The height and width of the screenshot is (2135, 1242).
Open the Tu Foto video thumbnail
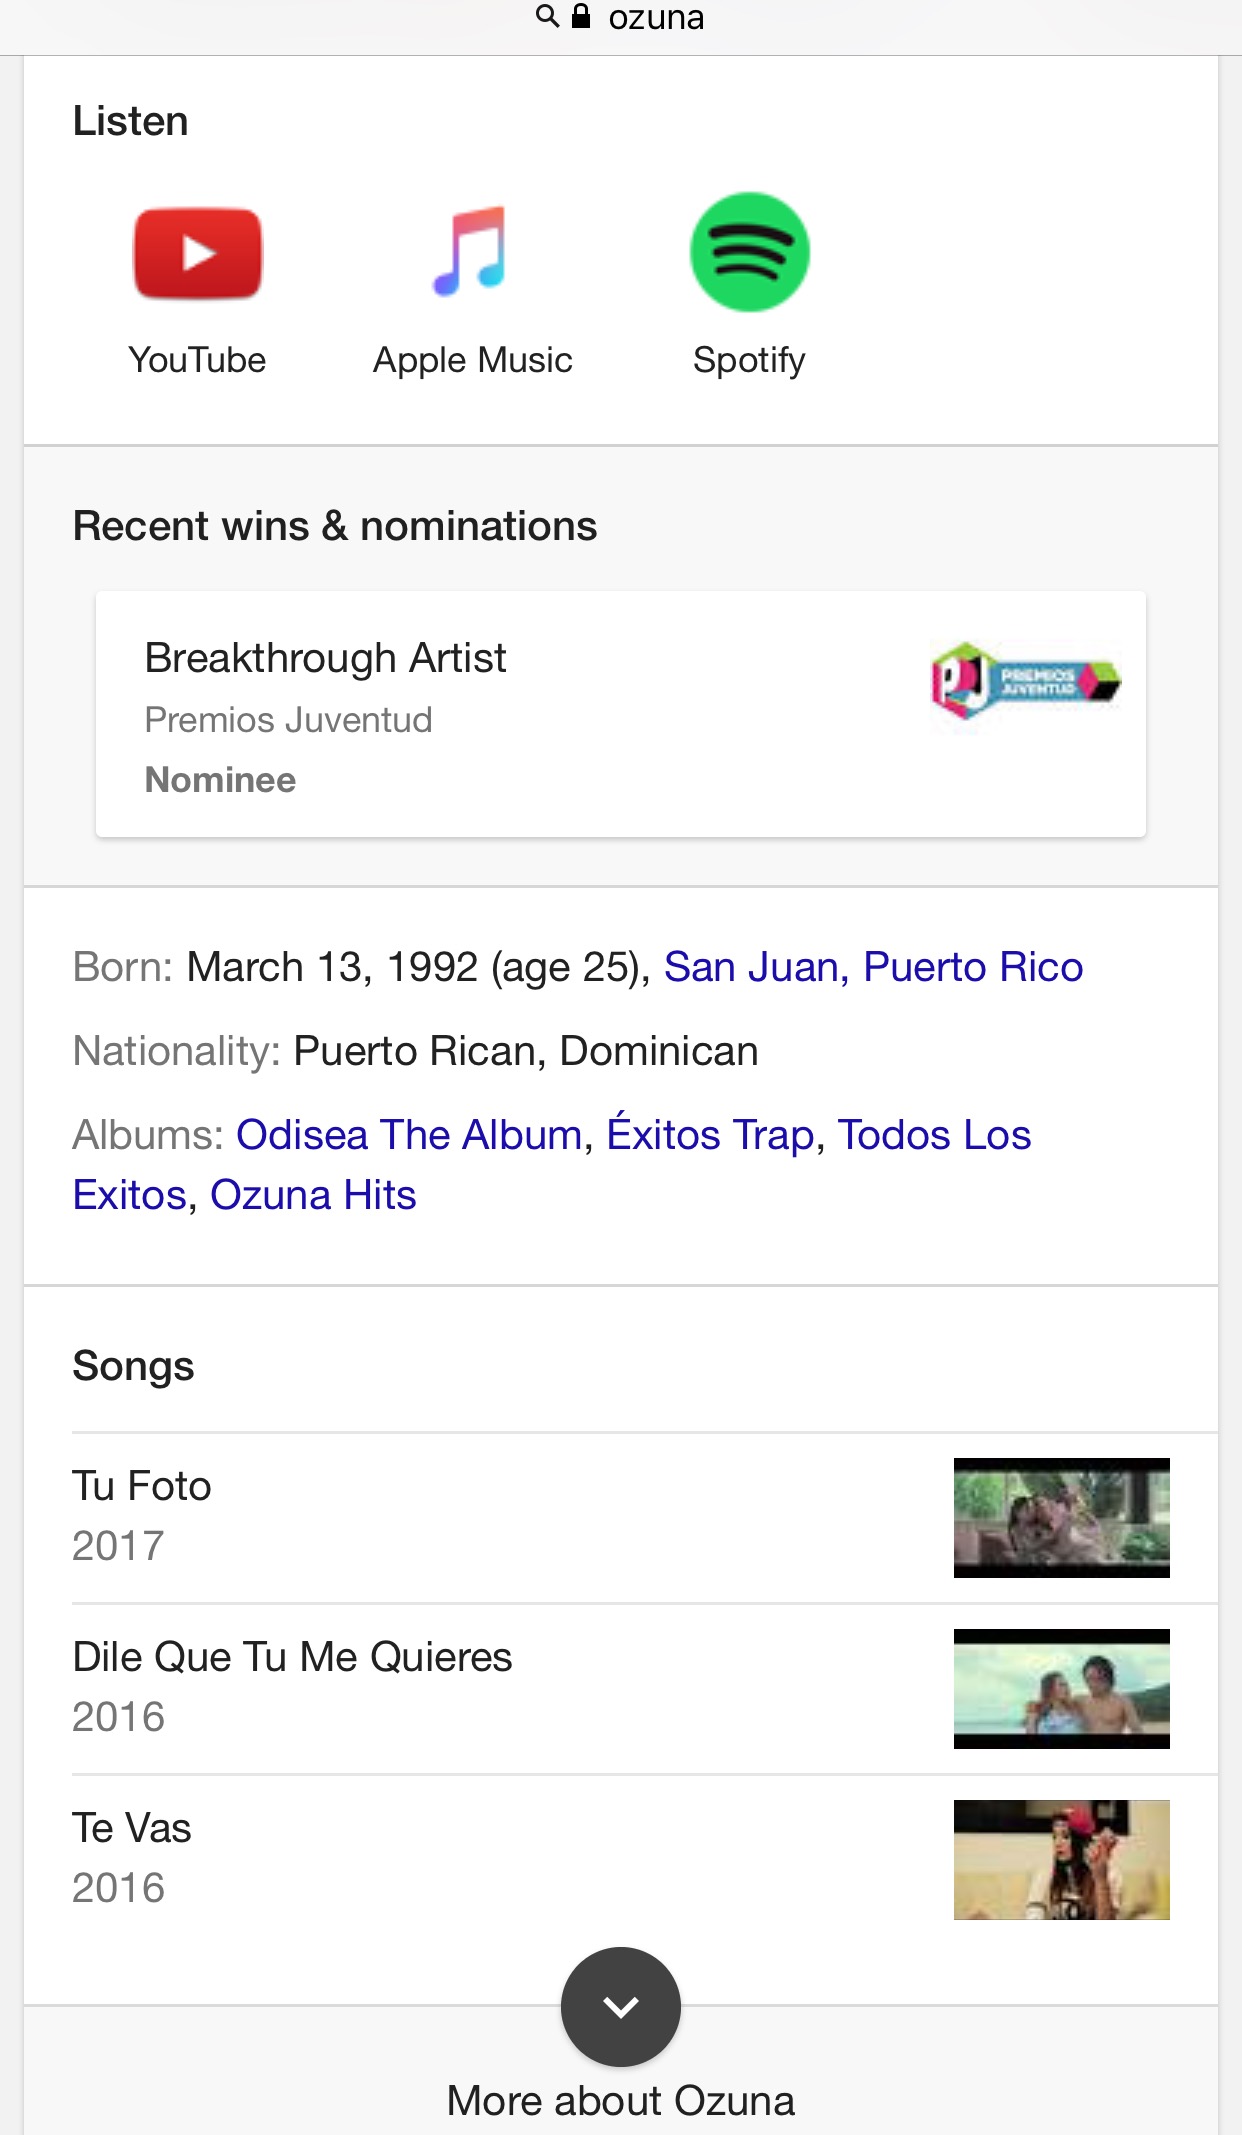(1061, 1517)
